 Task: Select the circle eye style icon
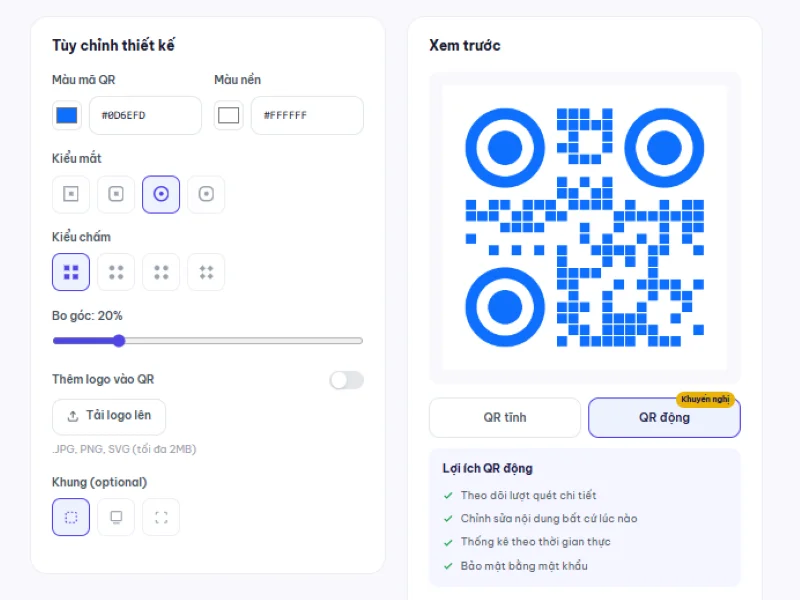pos(161,194)
